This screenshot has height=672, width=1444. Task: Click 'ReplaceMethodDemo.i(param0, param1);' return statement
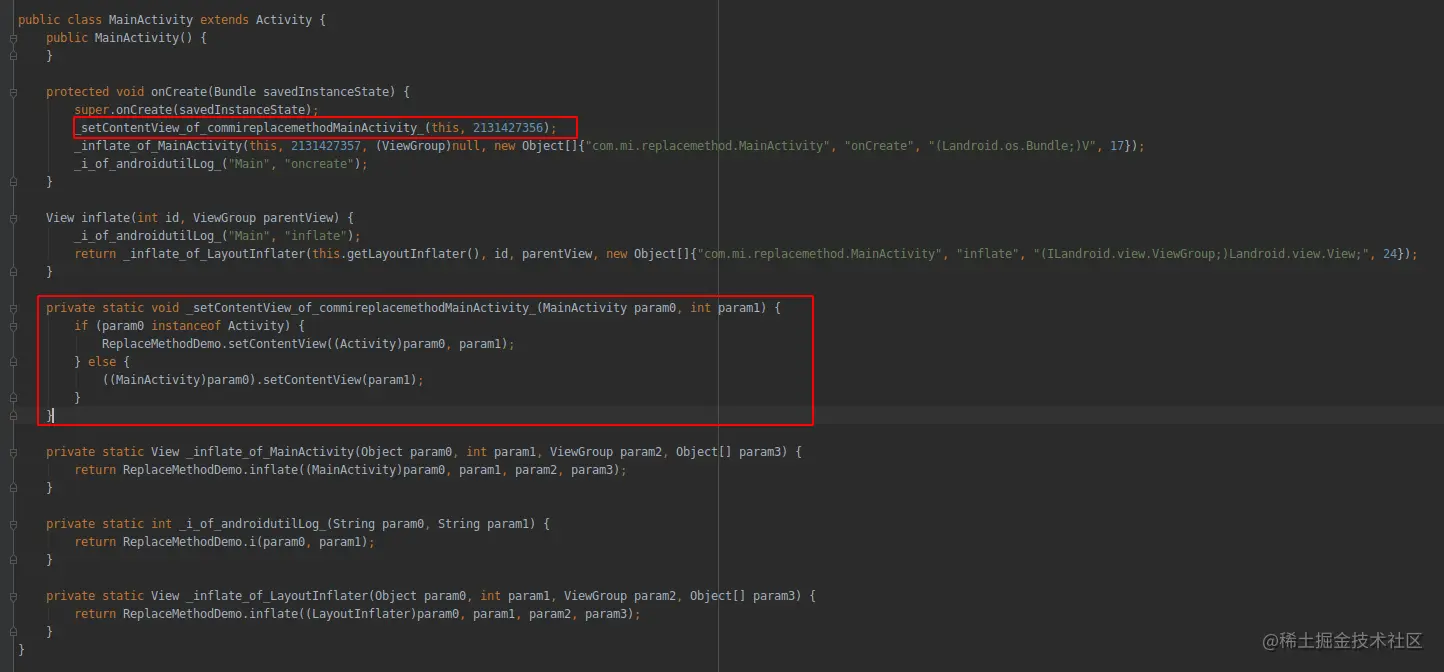click(225, 542)
